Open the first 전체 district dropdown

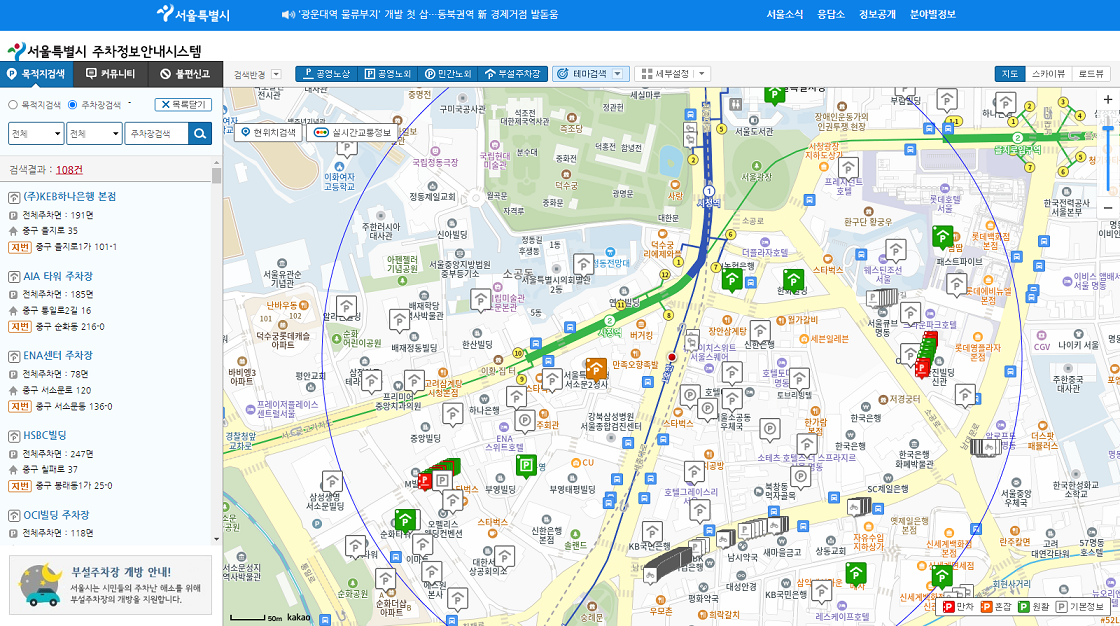36,134
